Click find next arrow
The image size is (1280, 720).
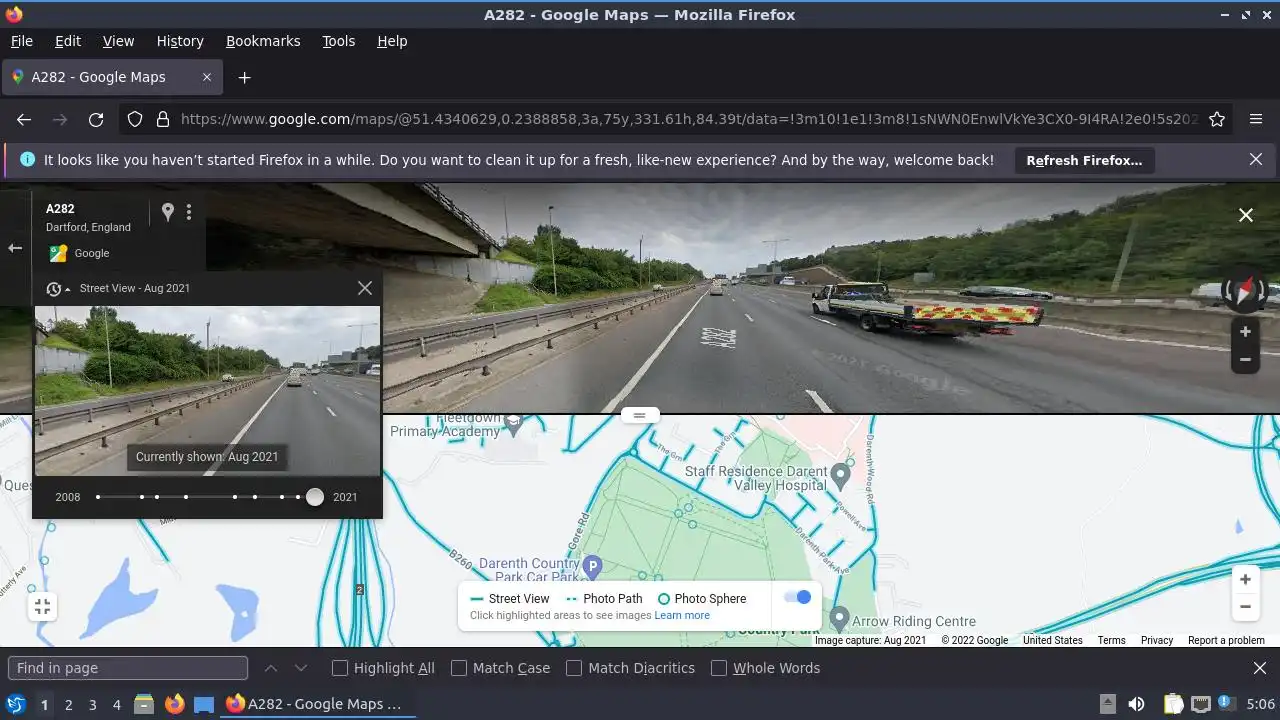pos(301,668)
